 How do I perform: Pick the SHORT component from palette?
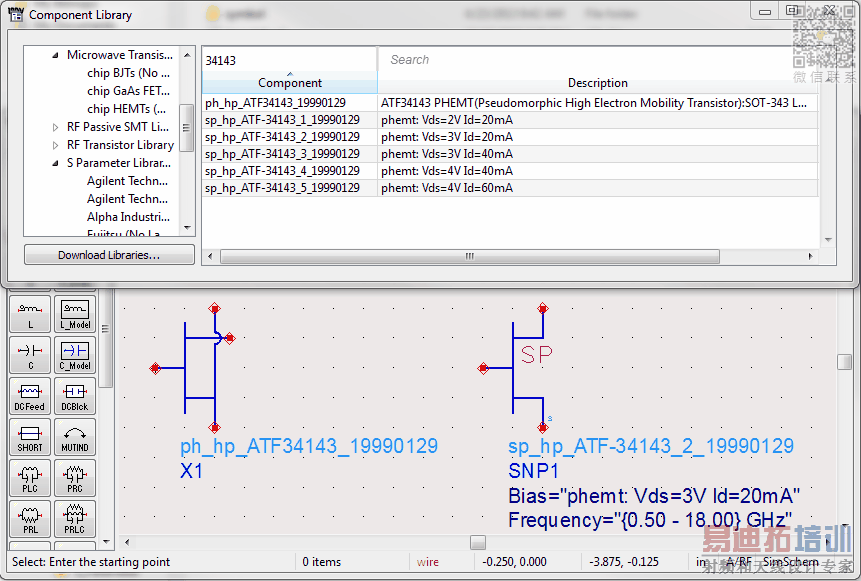(30, 437)
